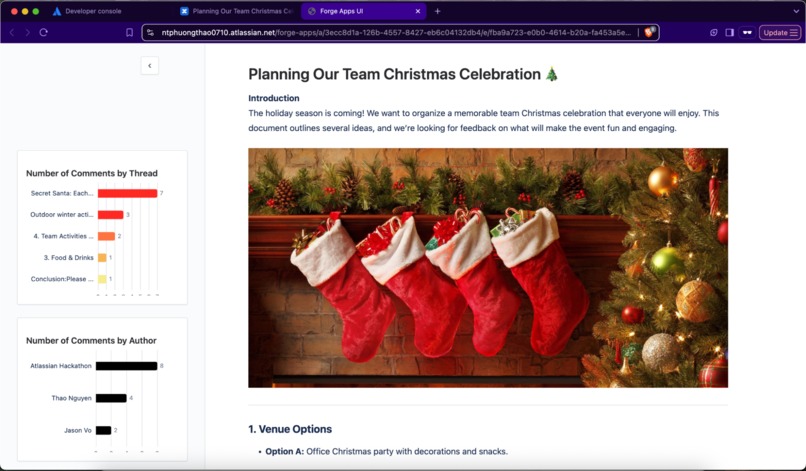806x471 pixels.
Task: Click the Confluence icon on second tab
Action: [x=184, y=11]
